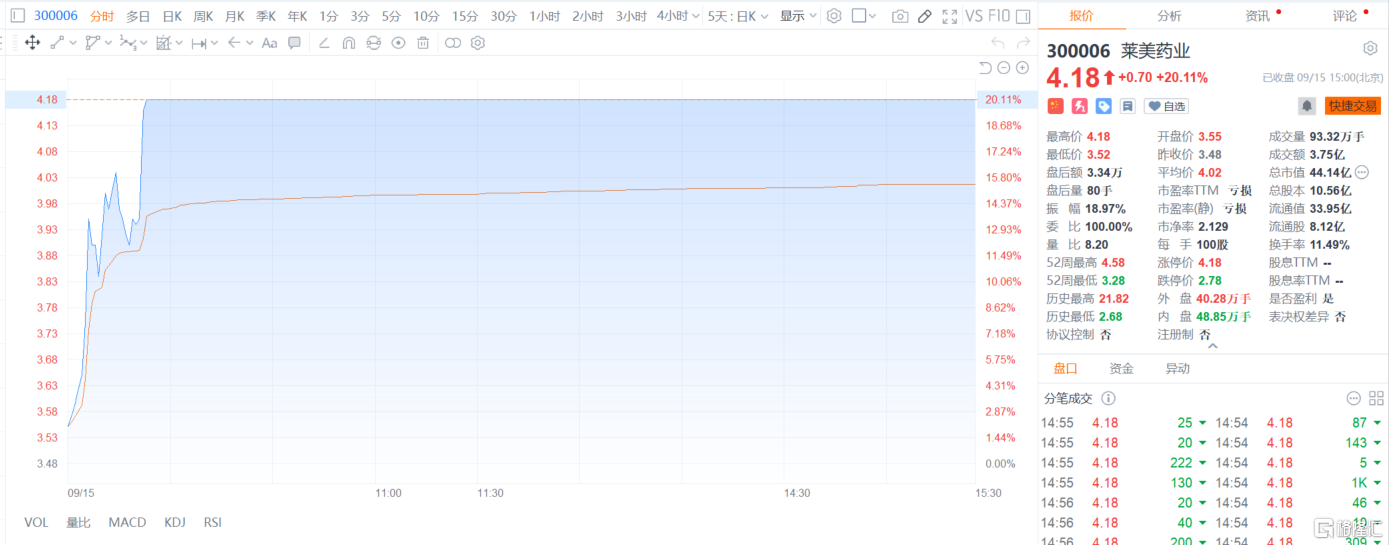Image resolution: width=1389 pixels, height=545 pixels.
Task: Expand polyline tool options arrow
Action: click(108, 43)
